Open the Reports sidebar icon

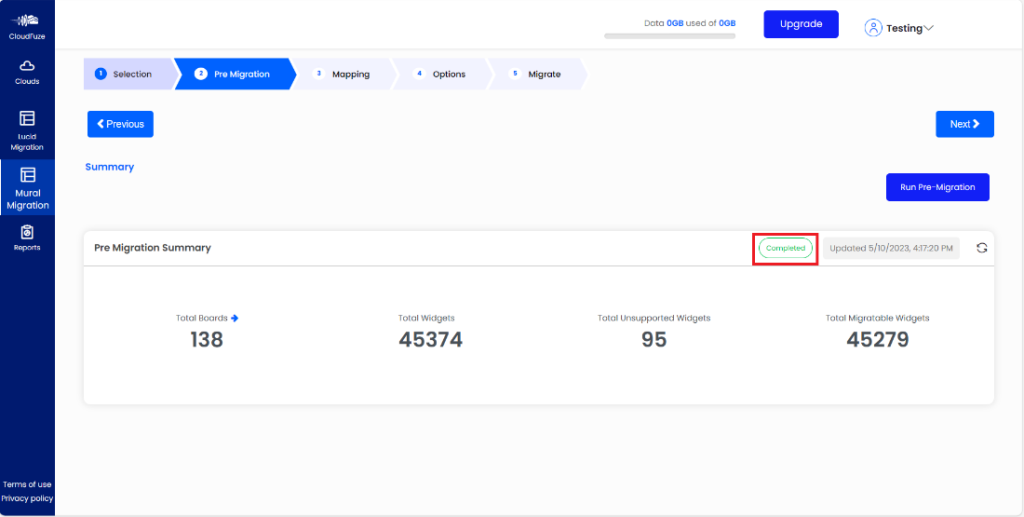[x=27, y=232]
